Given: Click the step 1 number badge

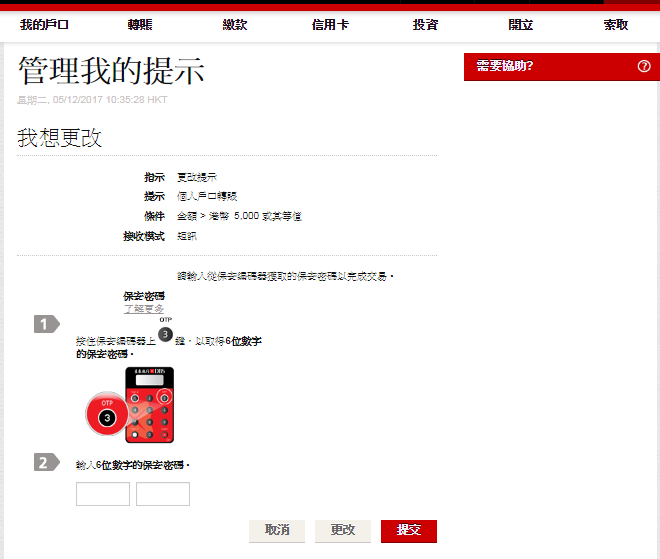Looking at the screenshot, I should point(45,323).
